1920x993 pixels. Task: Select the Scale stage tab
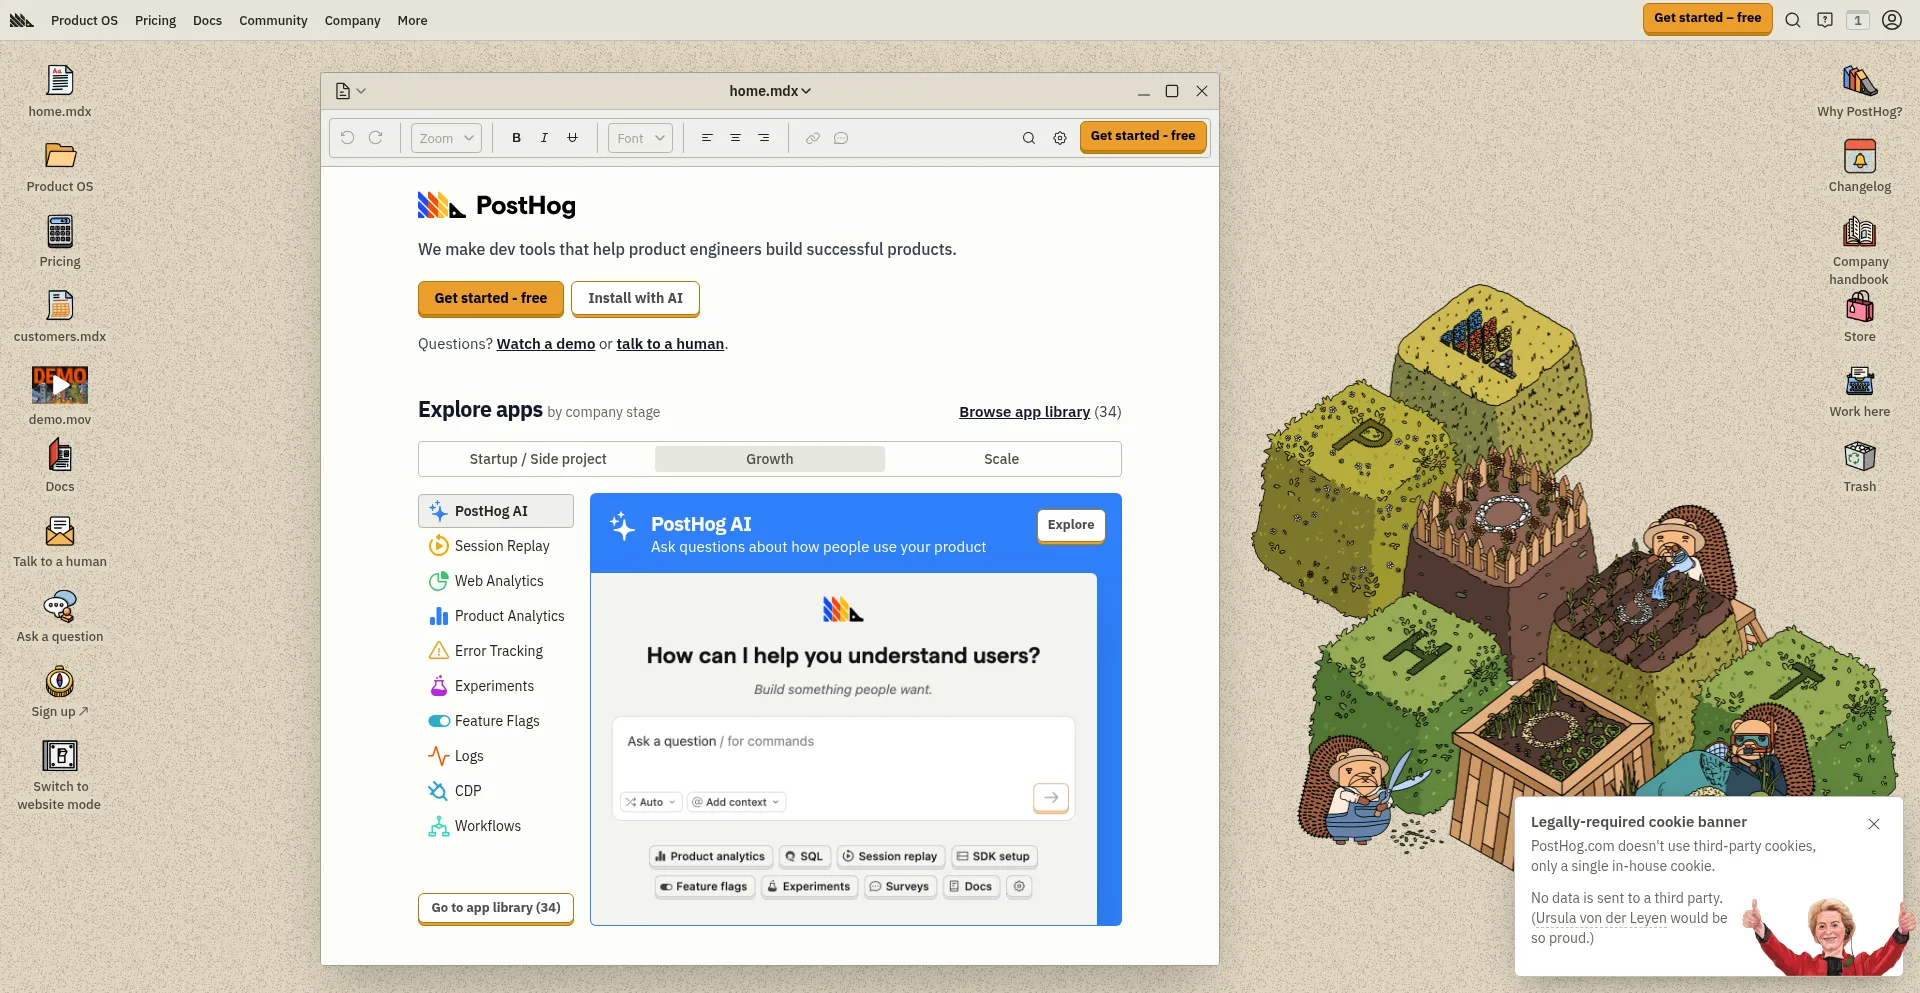coord(1001,459)
